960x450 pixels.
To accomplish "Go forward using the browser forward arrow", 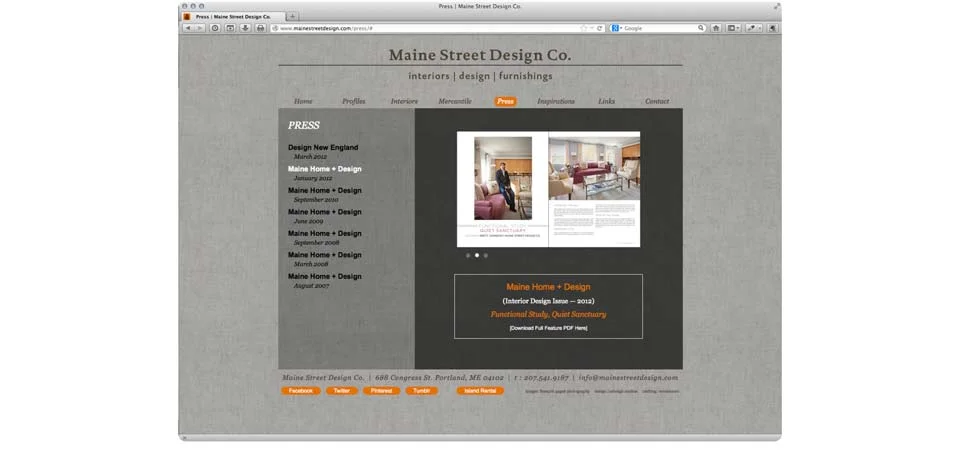I will (200, 28).
